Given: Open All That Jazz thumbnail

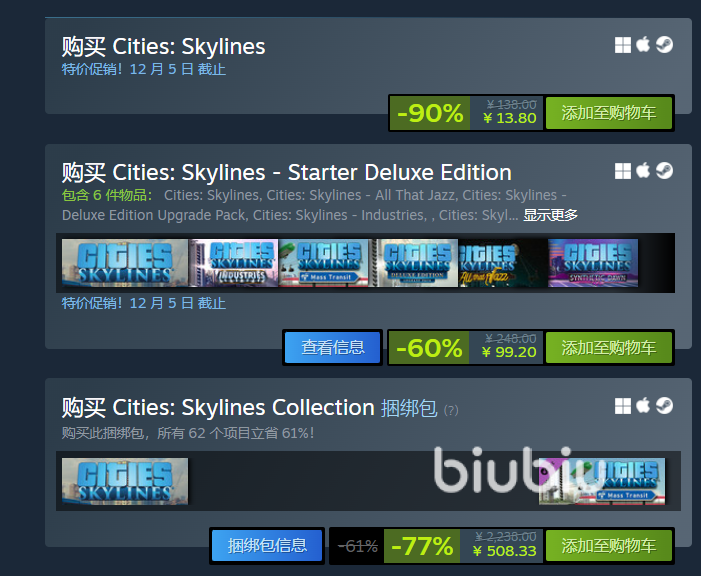Looking at the screenshot, I should [503, 263].
